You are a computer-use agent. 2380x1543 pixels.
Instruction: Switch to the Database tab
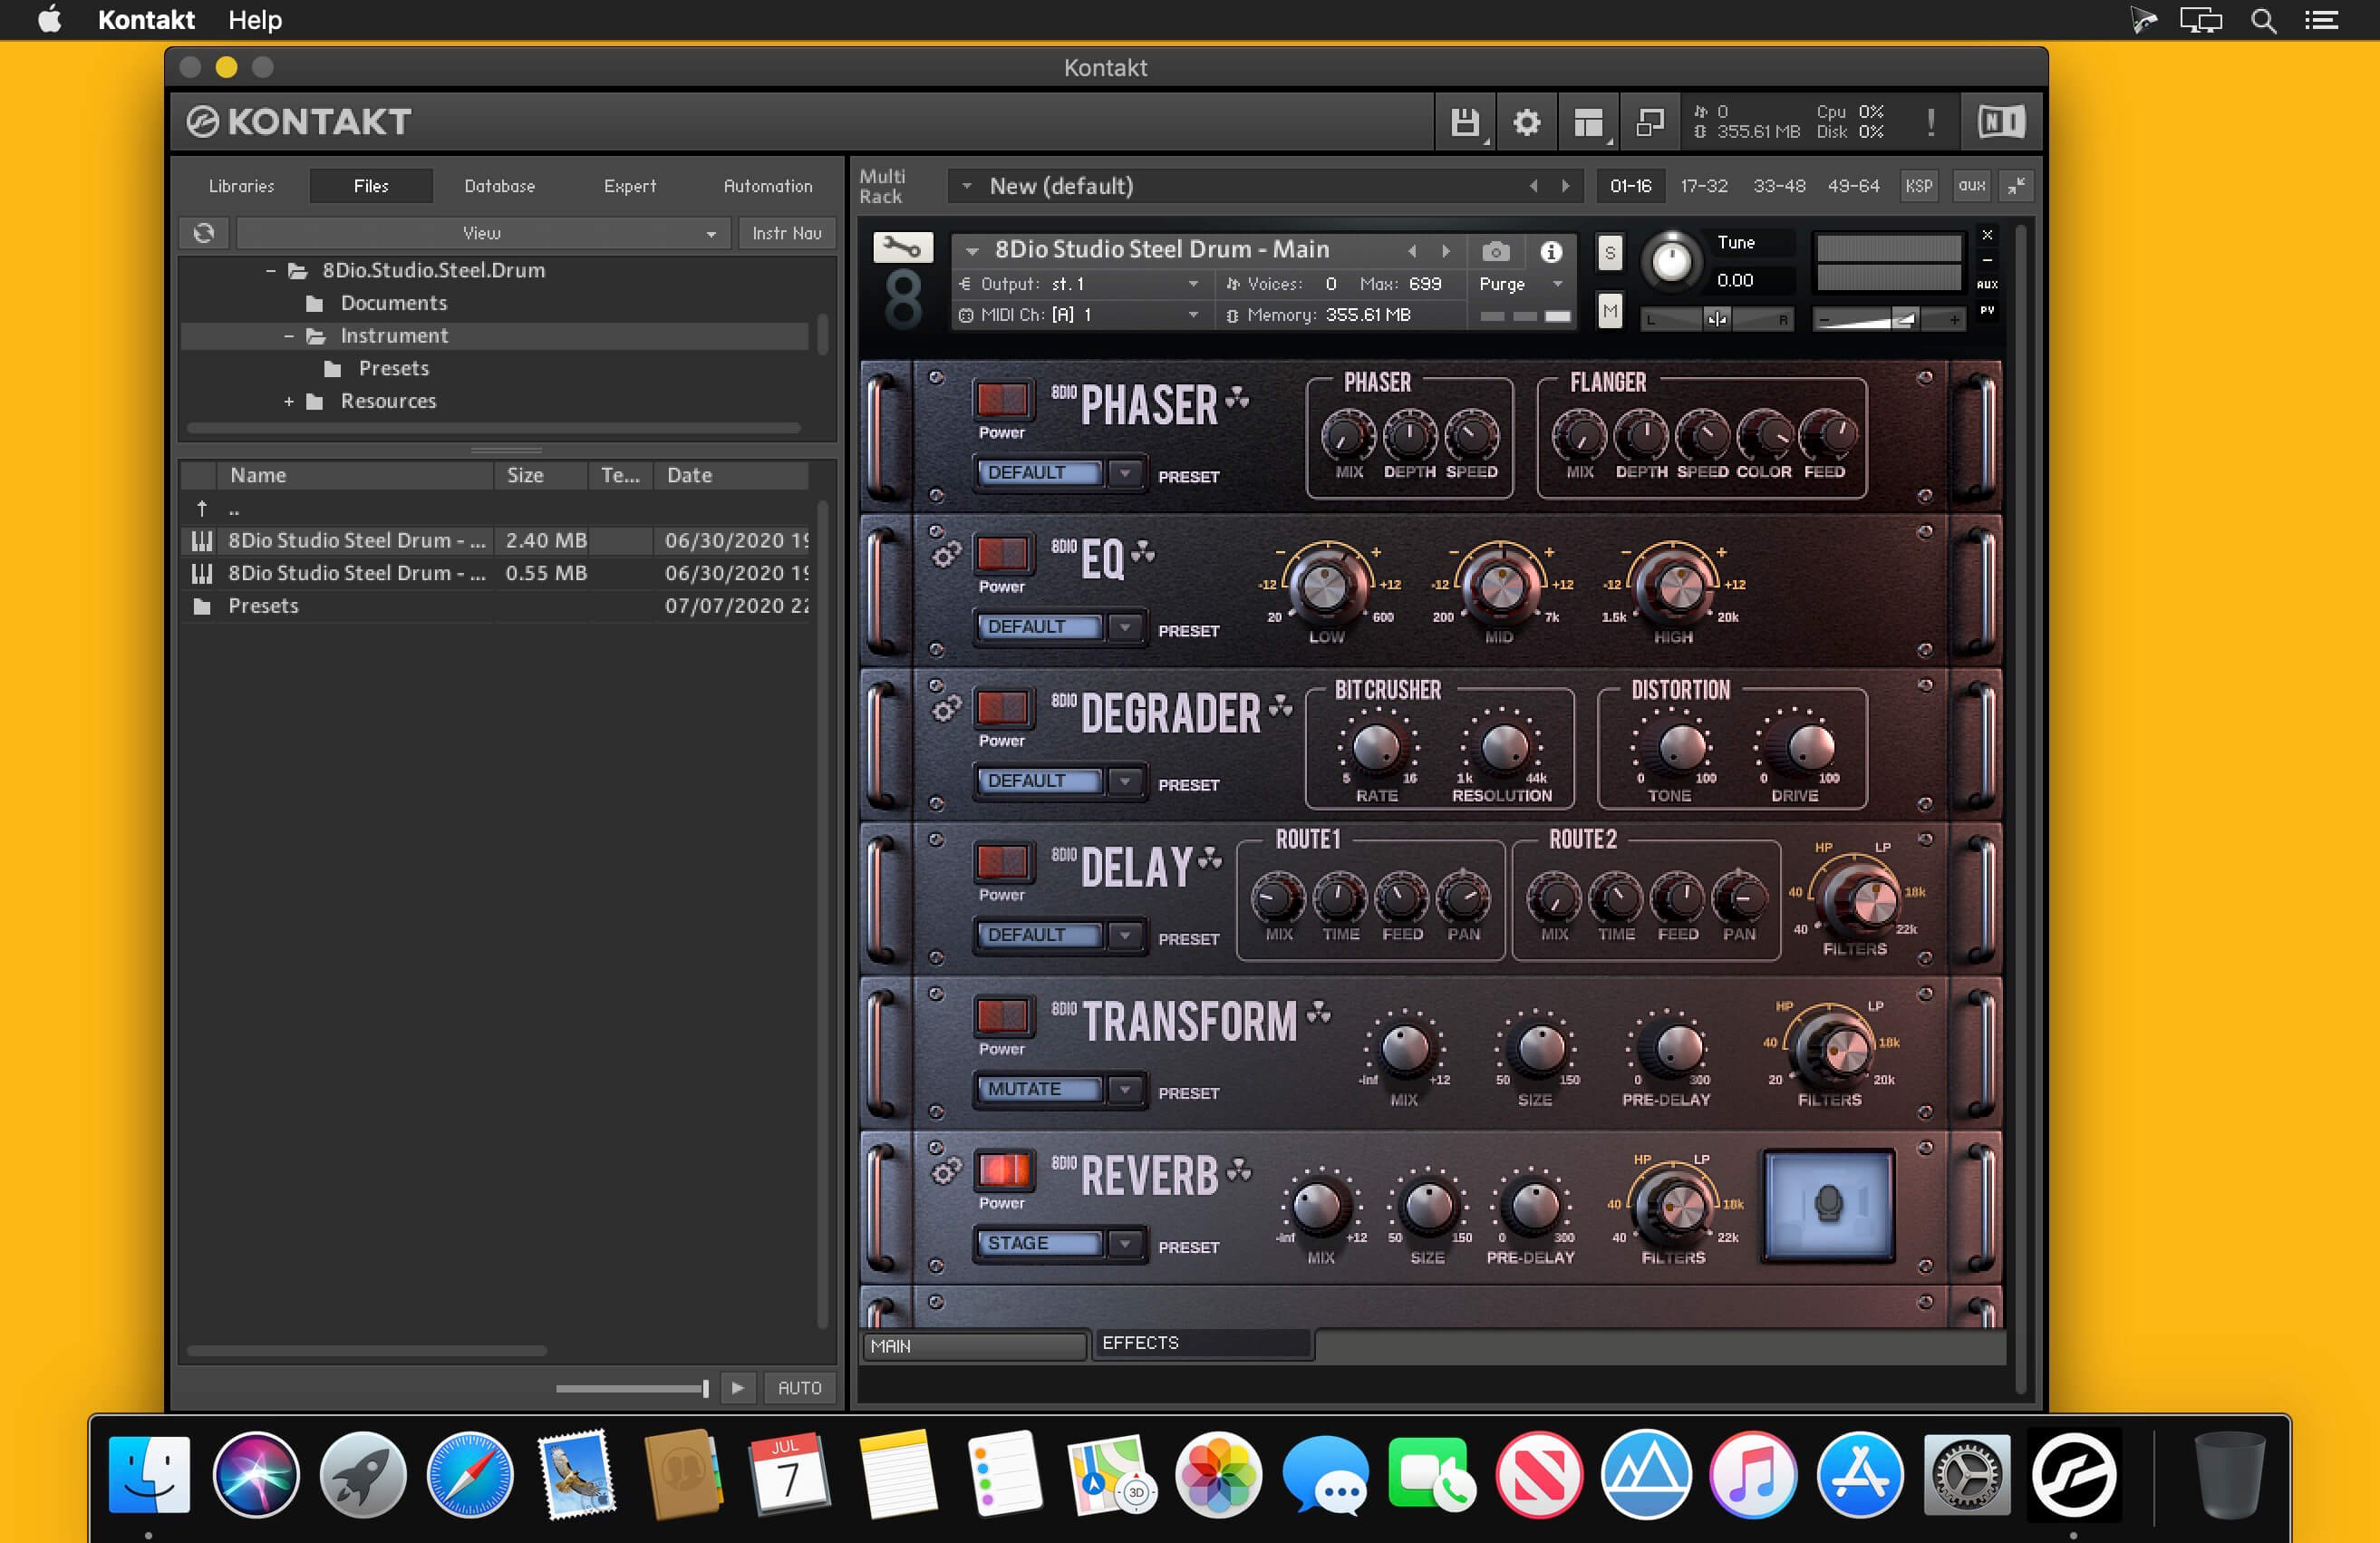[x=500, y=186]
